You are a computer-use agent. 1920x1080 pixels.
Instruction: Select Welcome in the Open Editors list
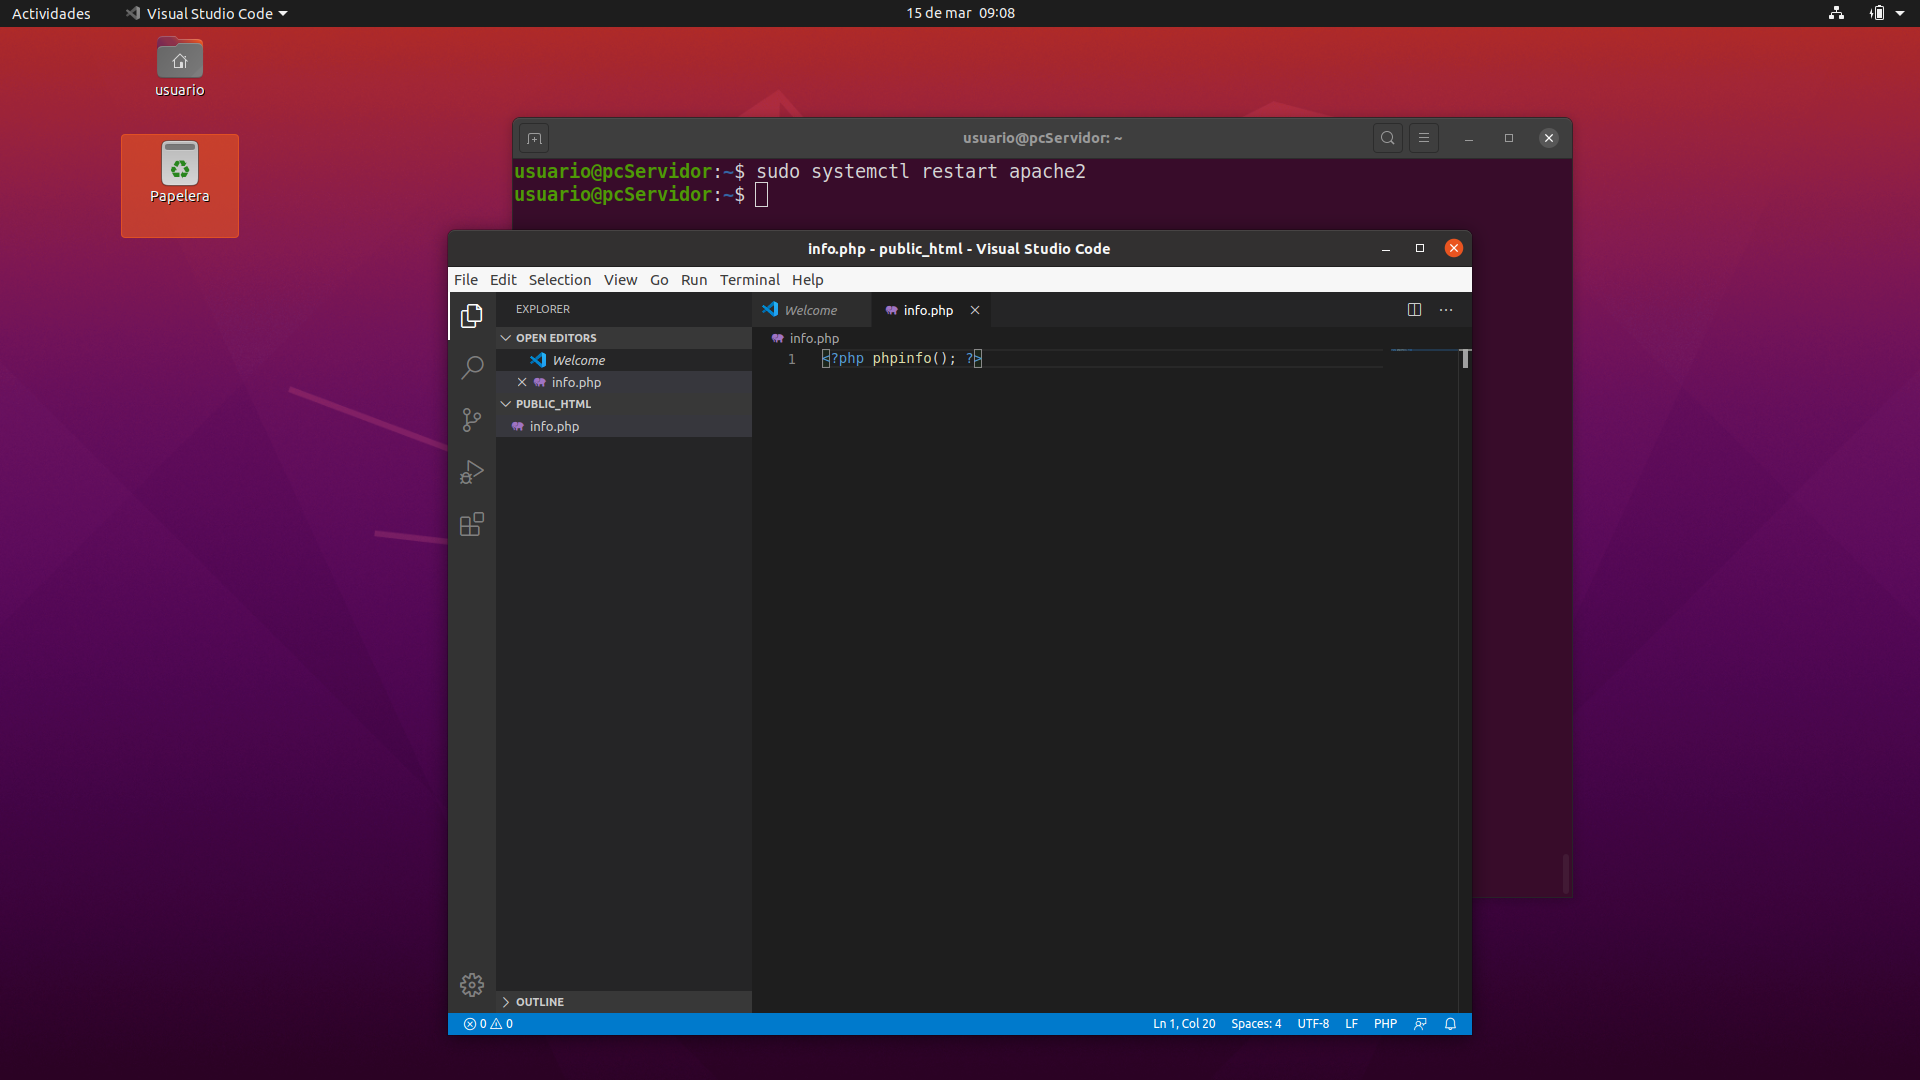point(623,360)
